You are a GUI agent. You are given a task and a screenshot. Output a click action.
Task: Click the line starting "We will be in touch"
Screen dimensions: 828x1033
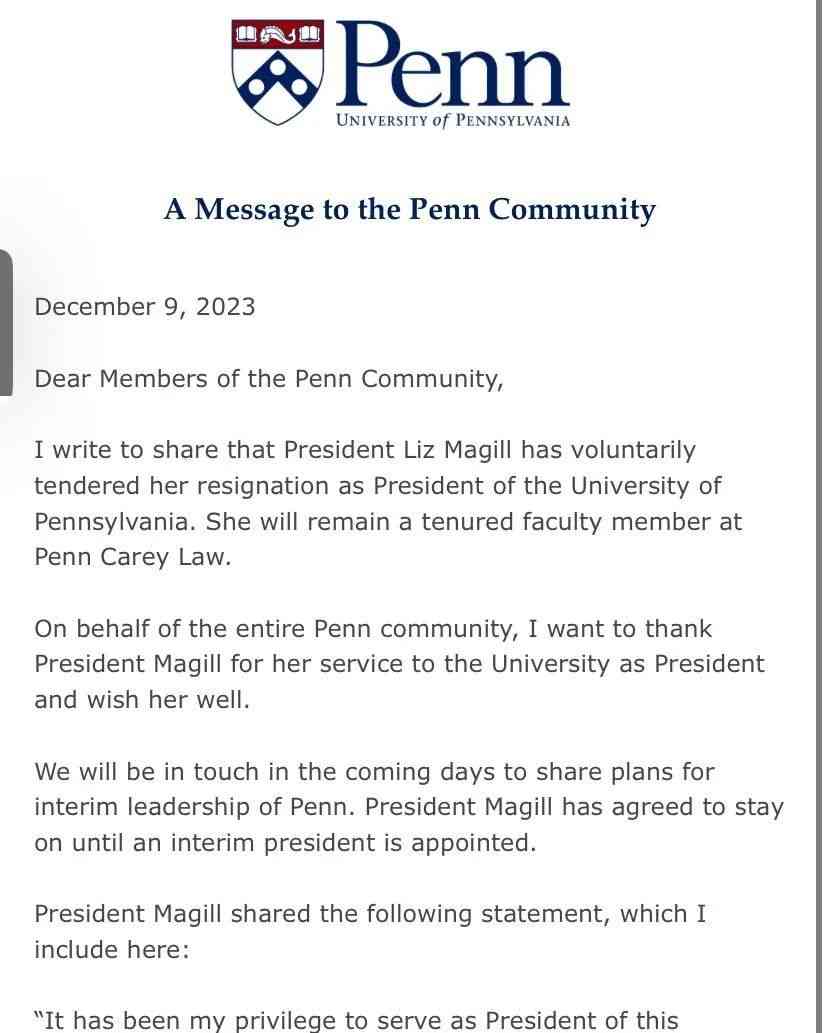tap(374, 771)
